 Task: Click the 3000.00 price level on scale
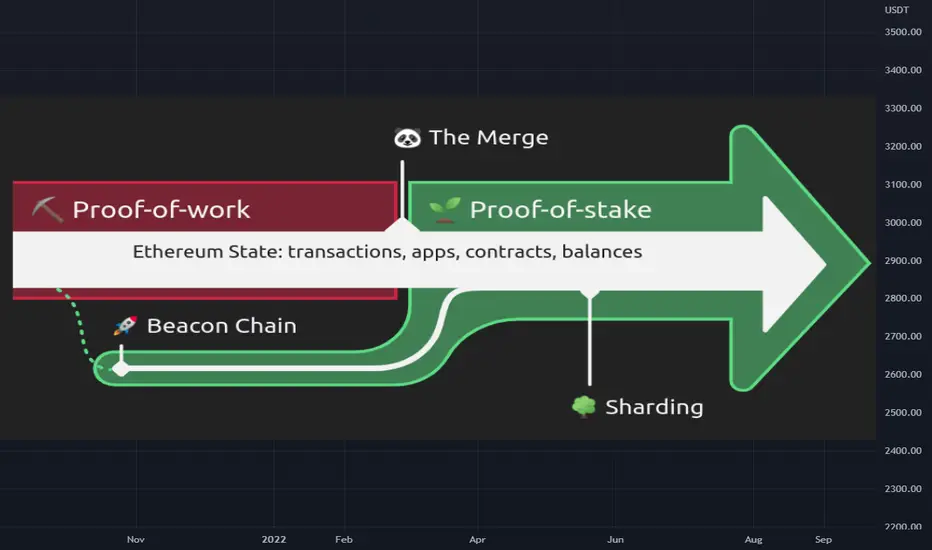click(x=903, y=222)
